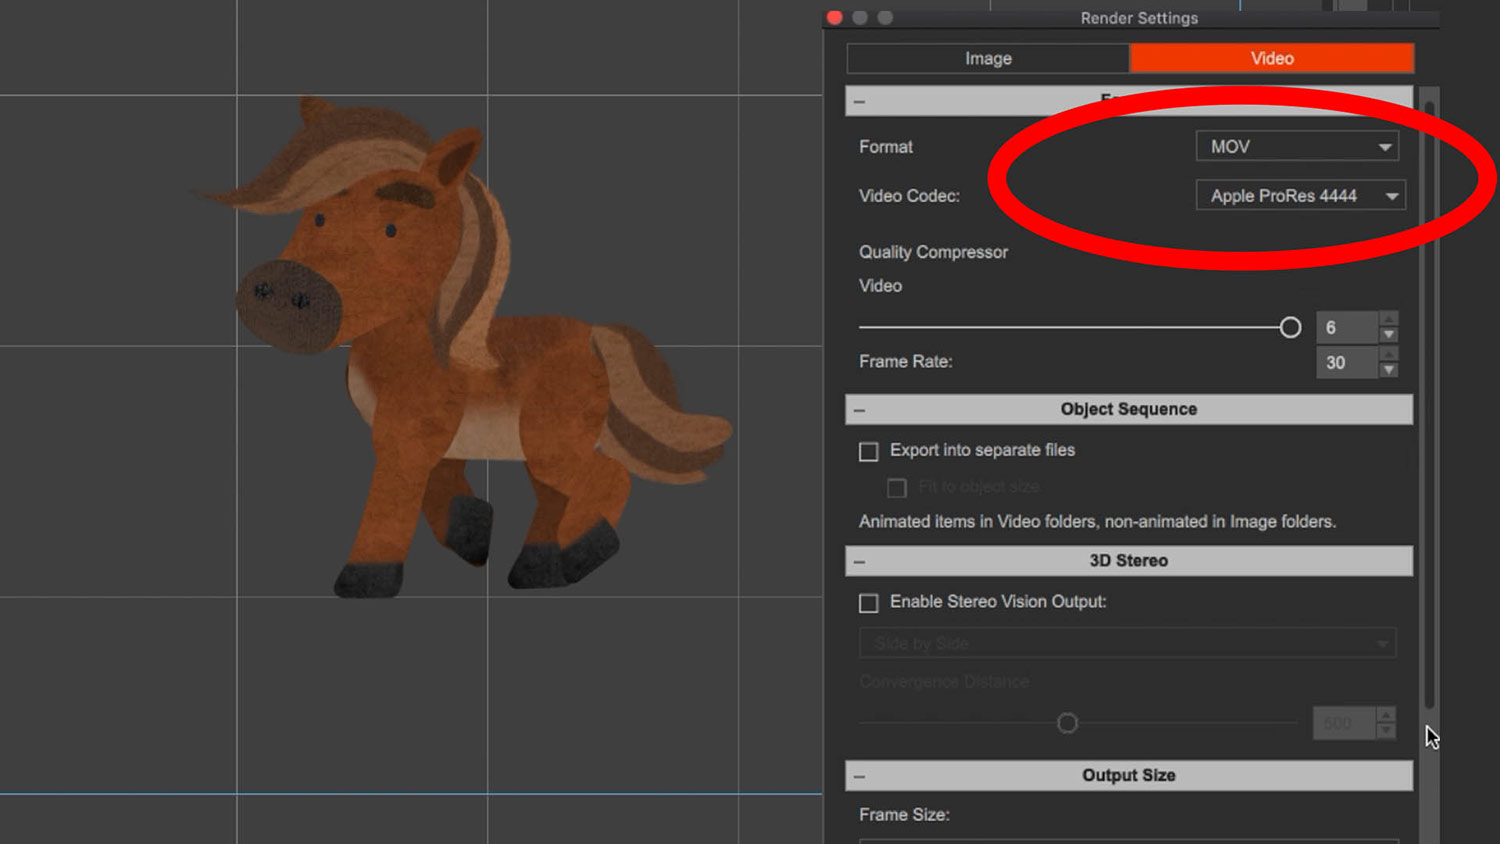Enable Stereo Vision Output checkbox
This screenshot has height=844, width=1500.
(x=869, y=603)
